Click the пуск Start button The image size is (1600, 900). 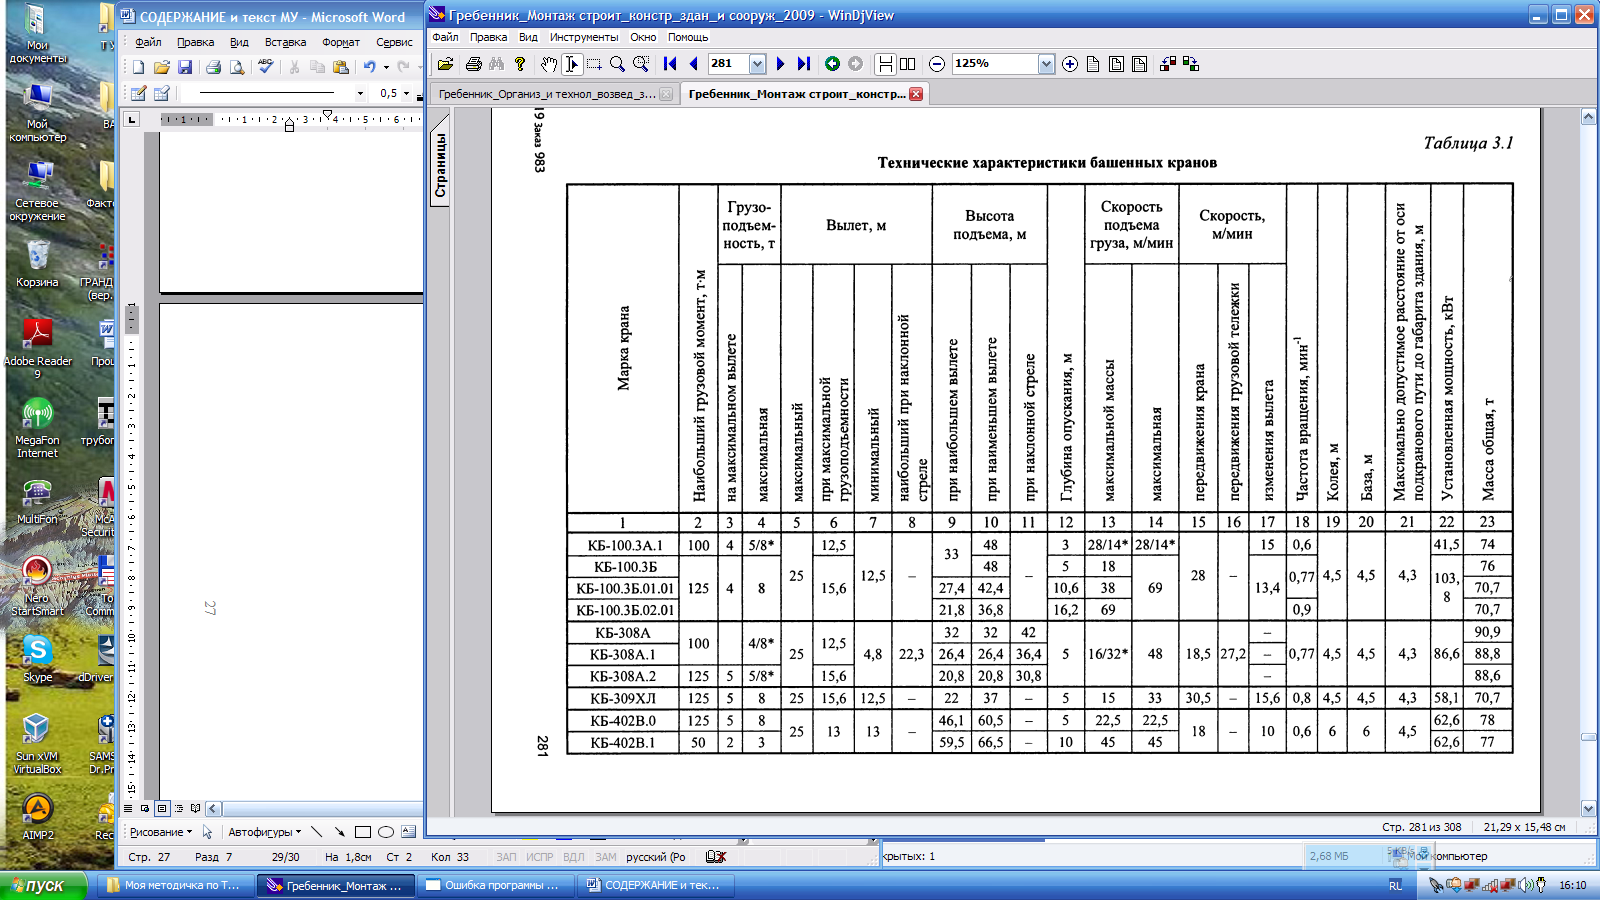coord(43,885)
